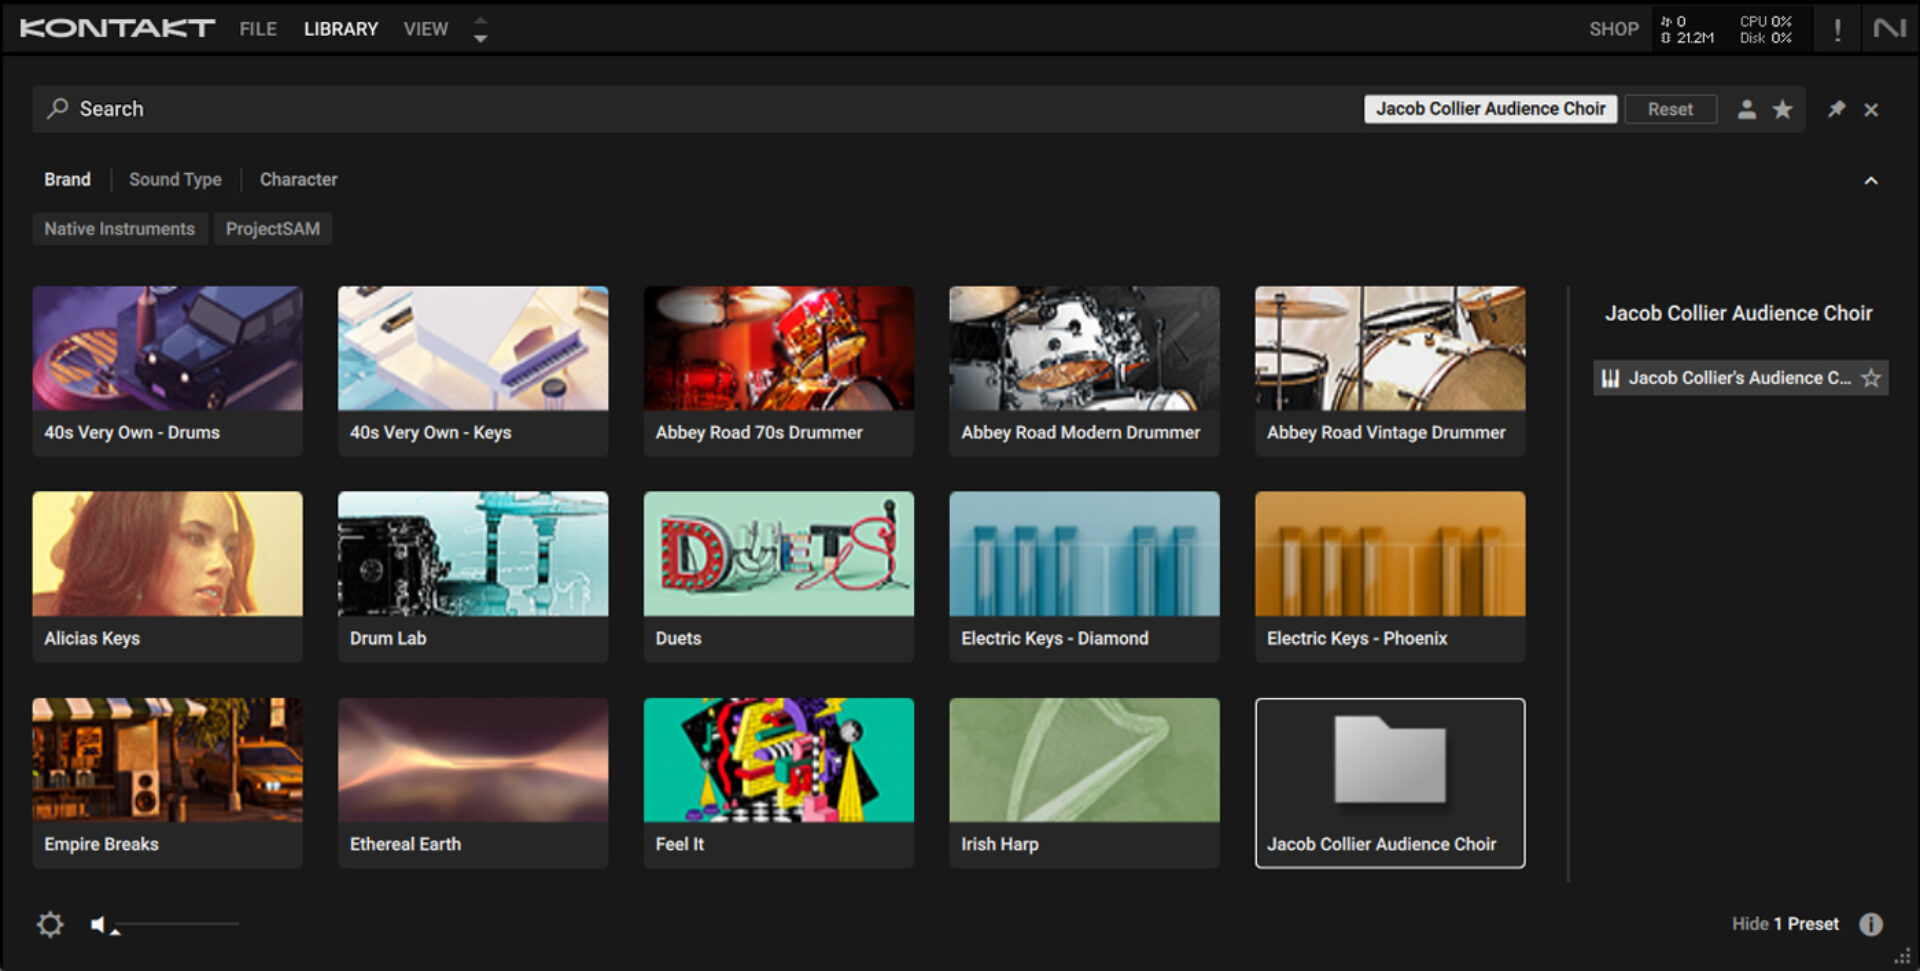Select the Sound Type filter tab
Image resolution: width=1920 pixels, height=971 pixels.
click(x=175, y=180)
